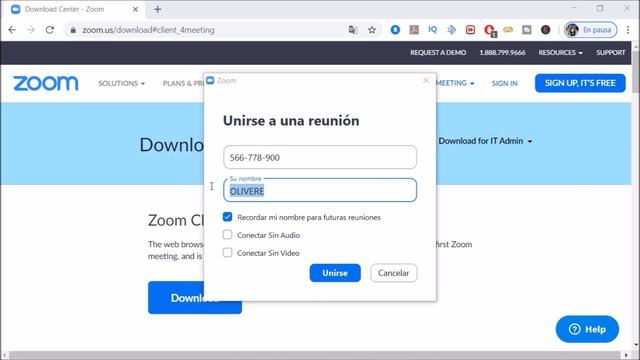Screen dimensions: 640x360
Task: Reload the Zoom download page
Action: 50,30
